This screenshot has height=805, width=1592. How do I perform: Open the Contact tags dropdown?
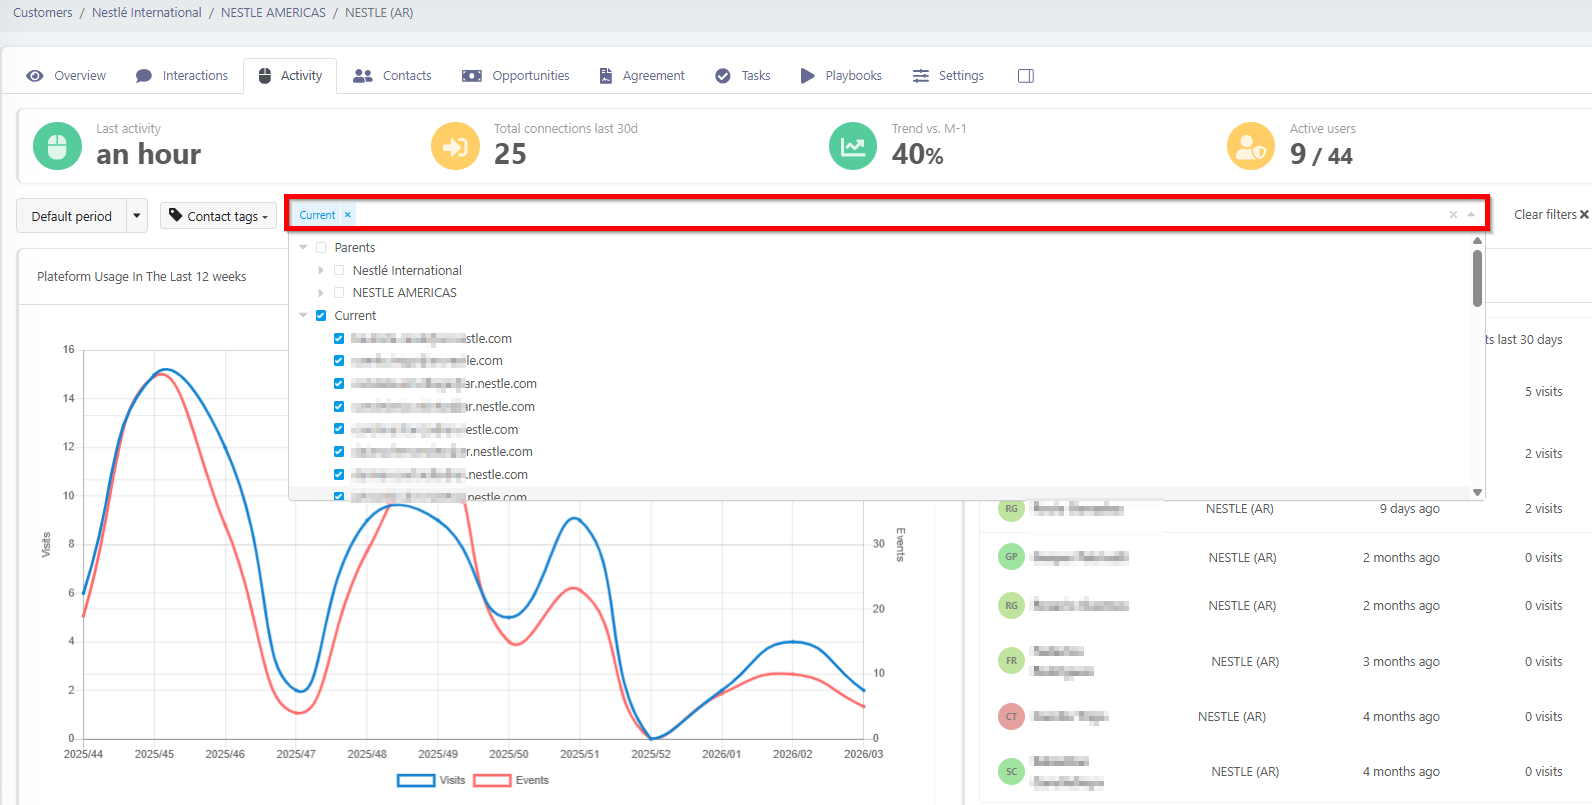[x=218, y=216]
